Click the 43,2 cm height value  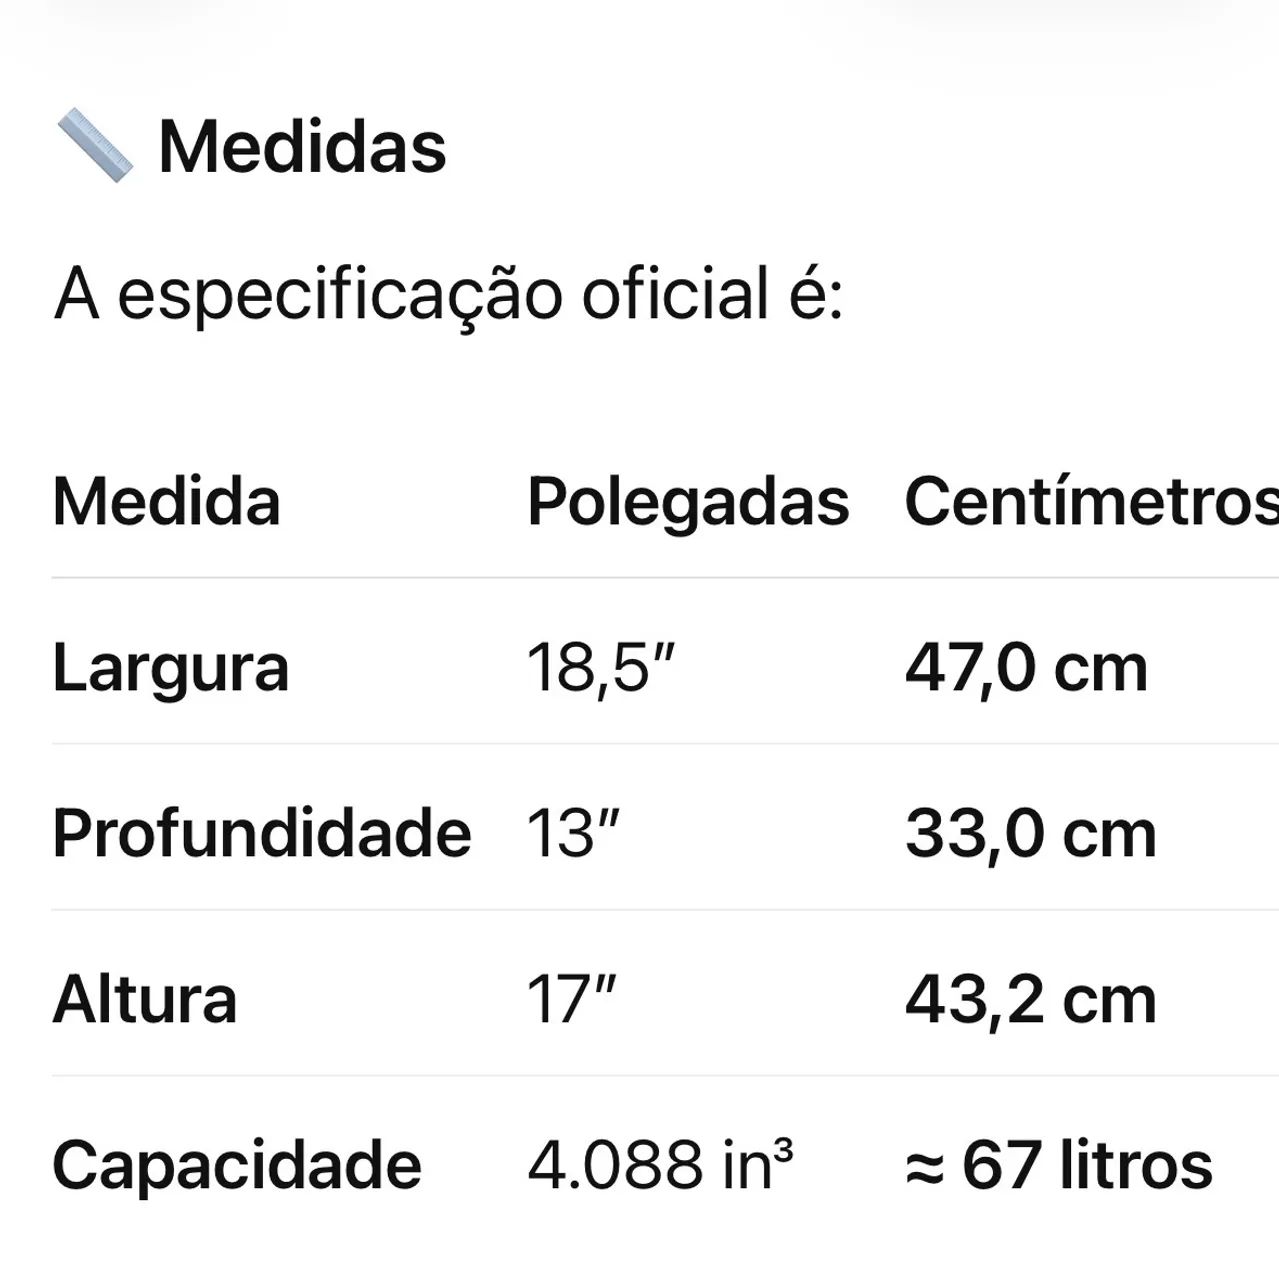coord(1031,999)
